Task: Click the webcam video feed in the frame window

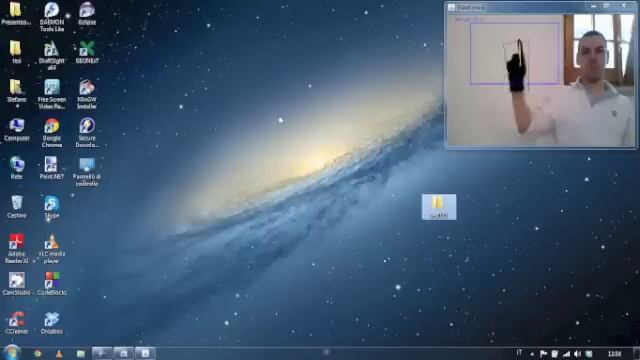Action: (541, 80)
